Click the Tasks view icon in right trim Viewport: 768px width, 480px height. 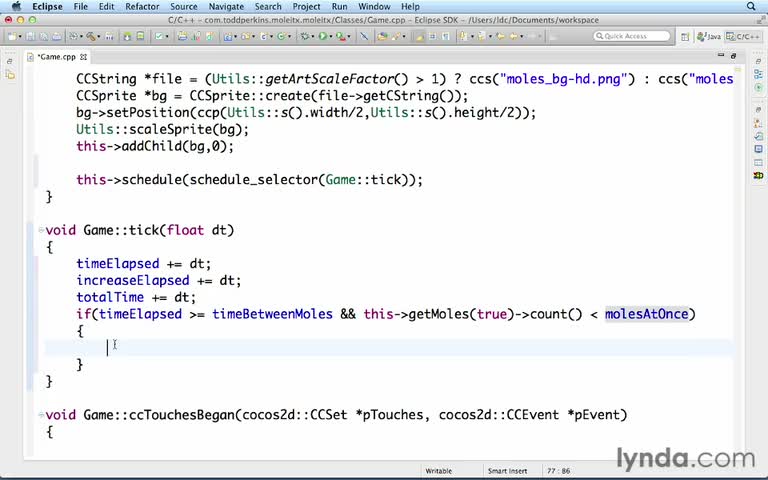click(758, 136)
